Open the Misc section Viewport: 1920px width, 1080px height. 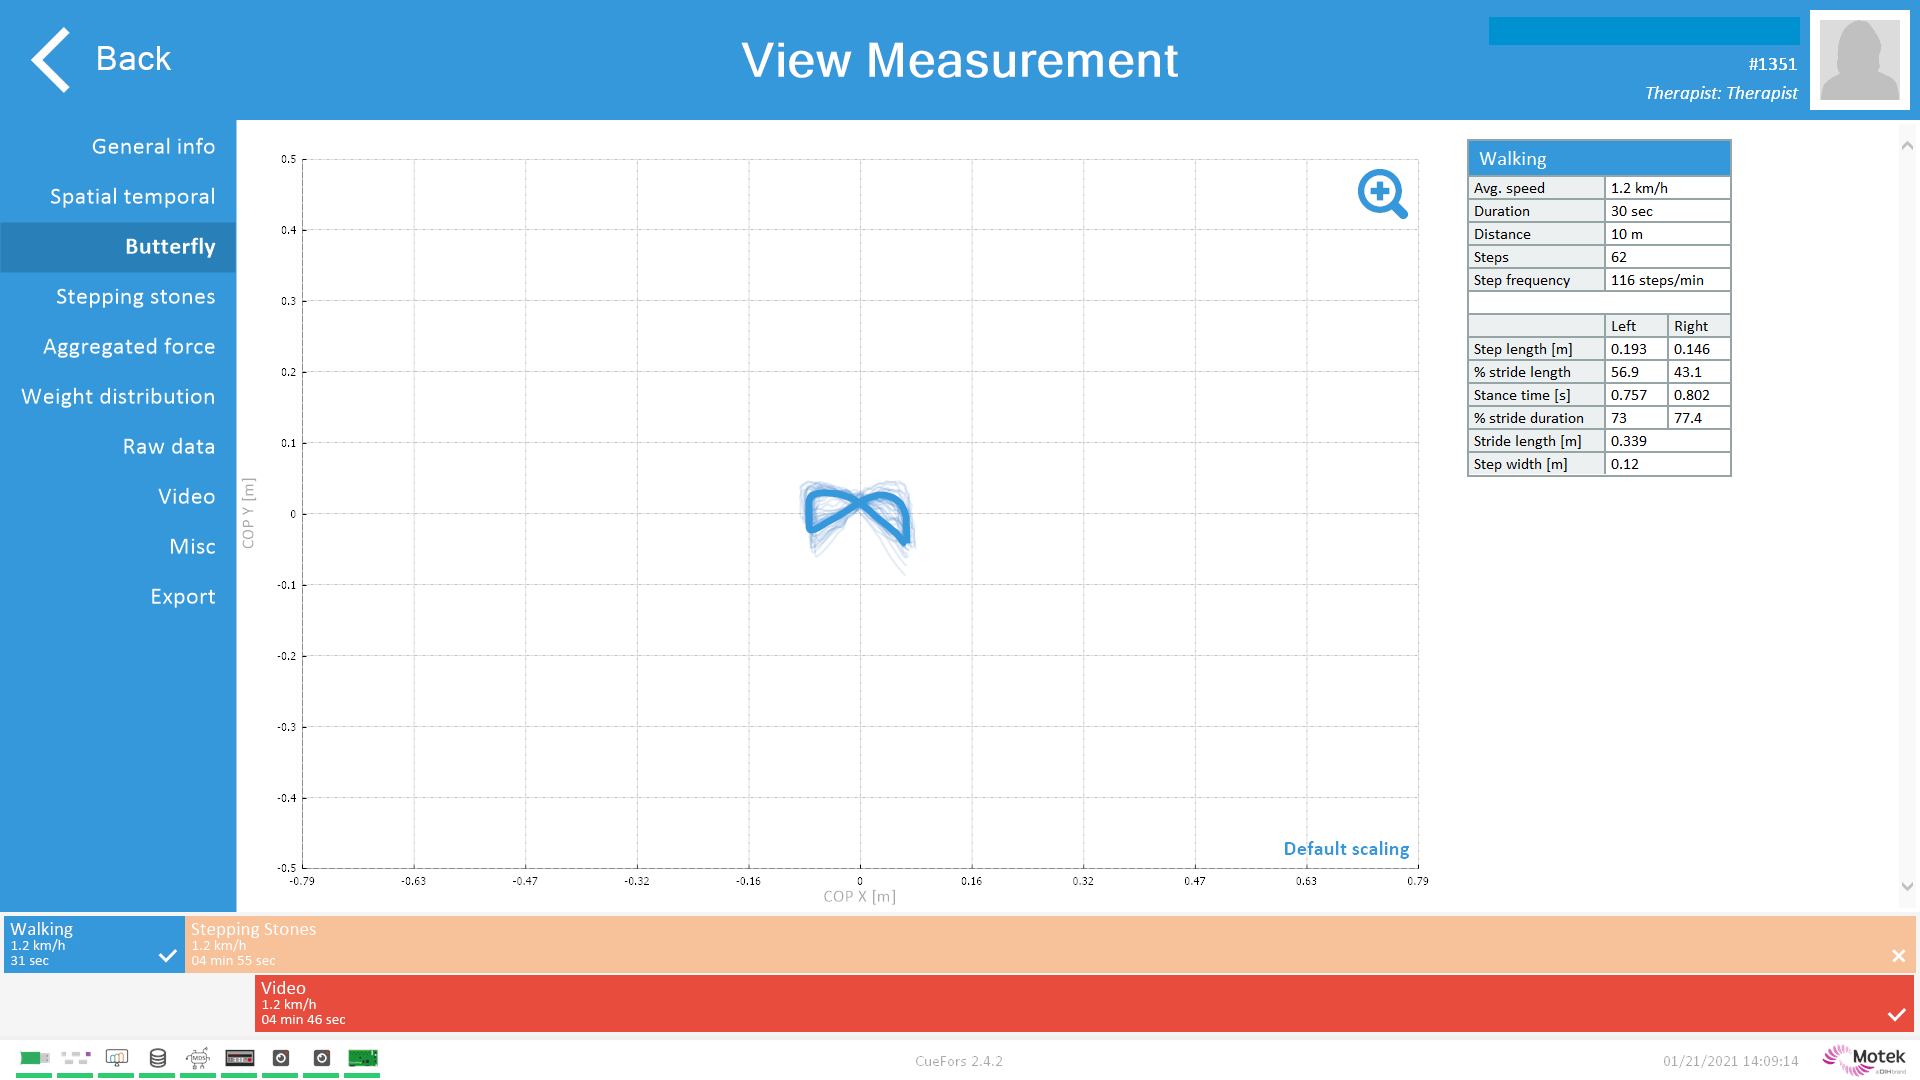click(x=192, y=547)
